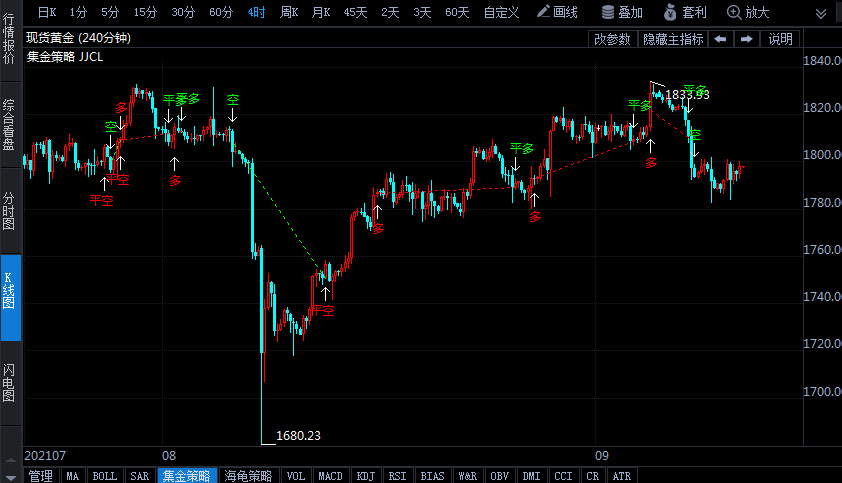The width and height of the screenshot is (842, 483).
Task: Select the 3天 period
Action: [x=422, y=12]
